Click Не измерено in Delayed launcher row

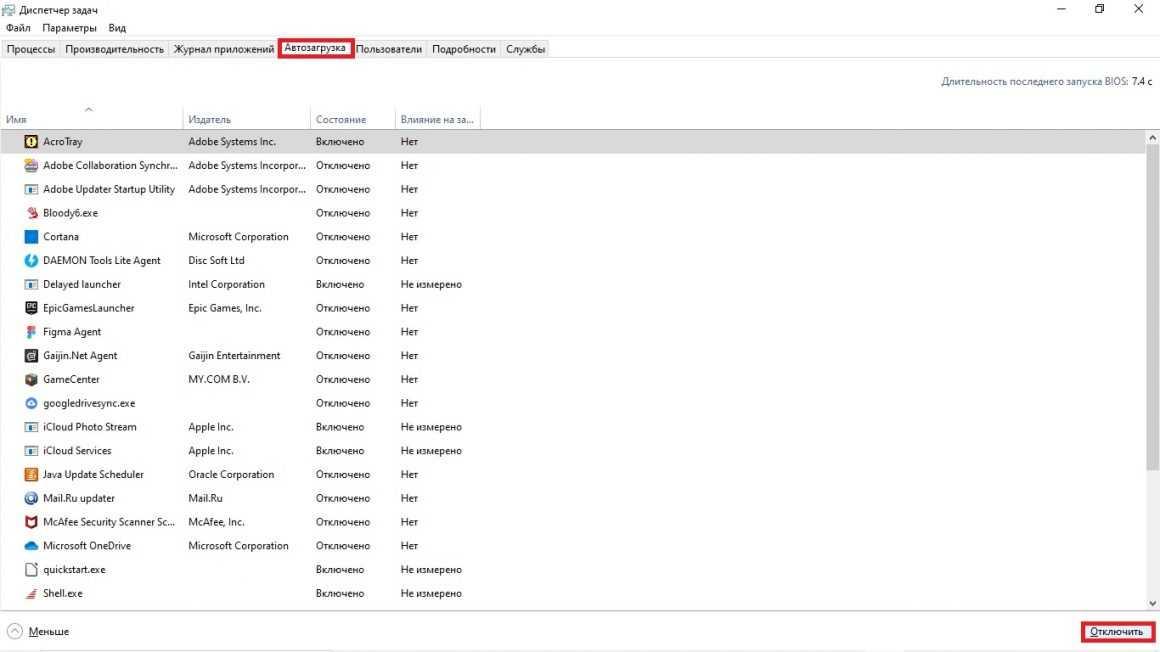tap(431, 284)
